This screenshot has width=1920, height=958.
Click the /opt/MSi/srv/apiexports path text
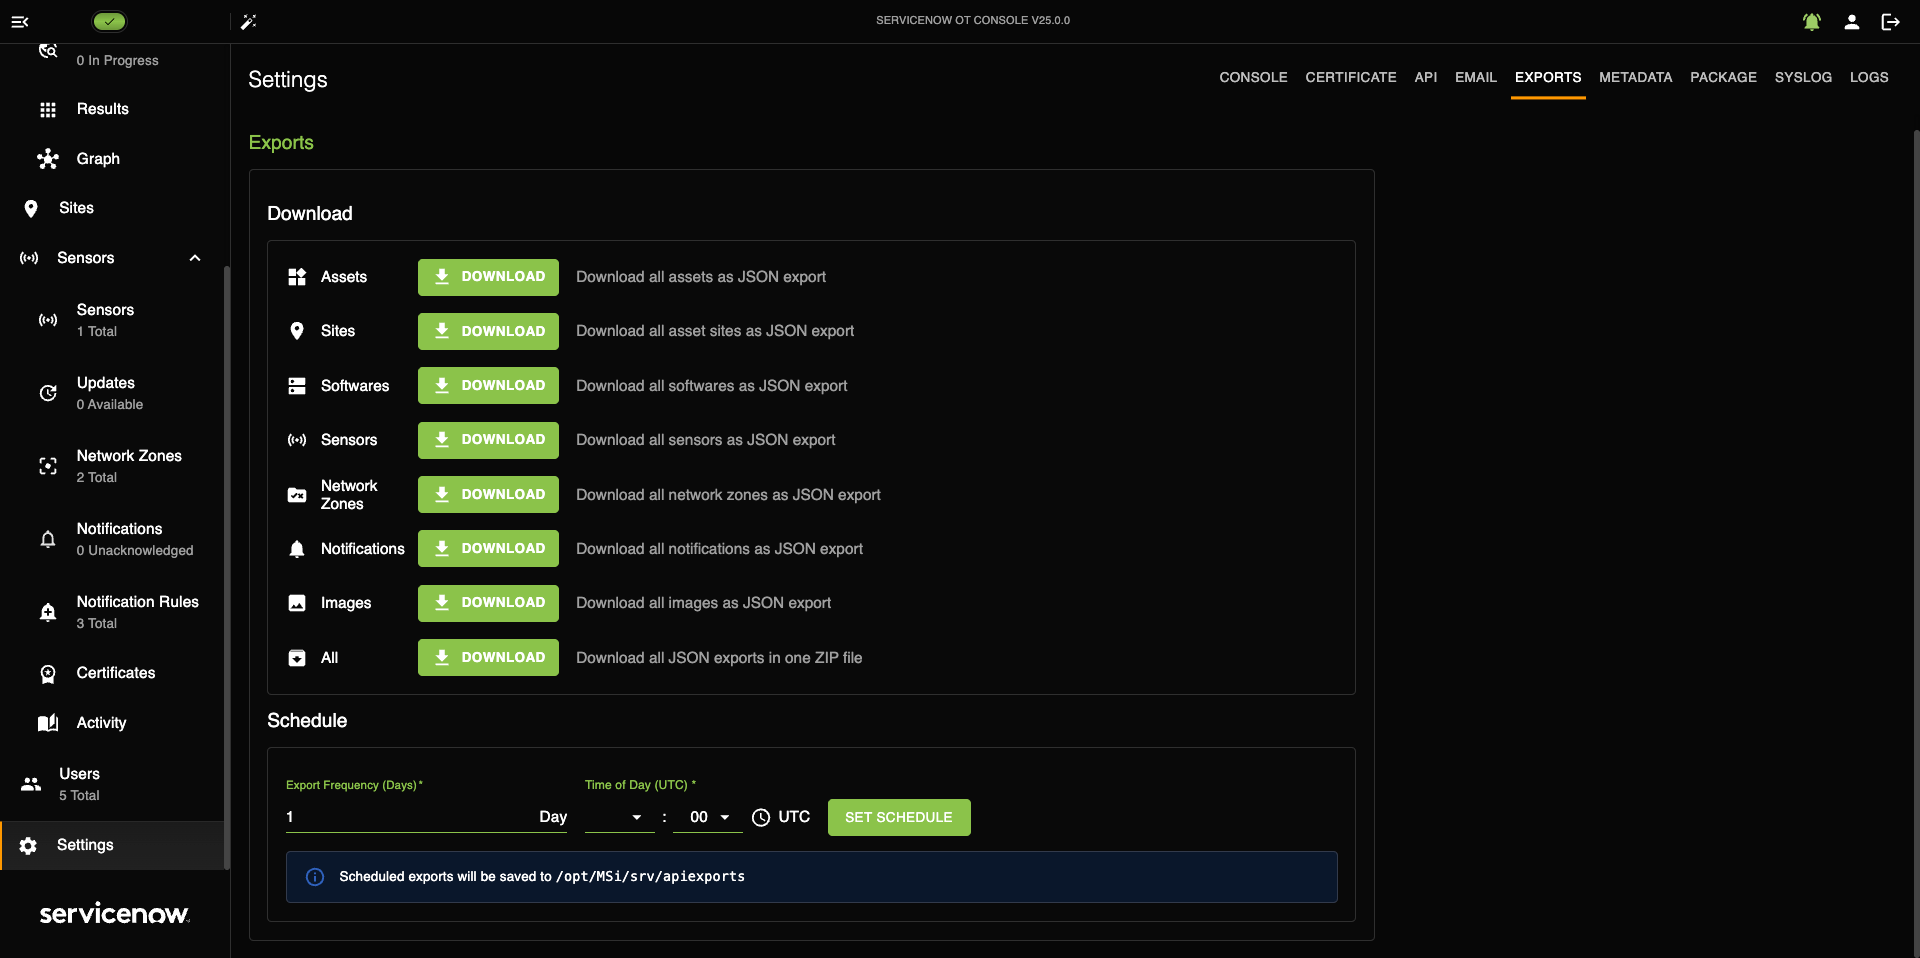pyautogui.click(x=650, y=877)
